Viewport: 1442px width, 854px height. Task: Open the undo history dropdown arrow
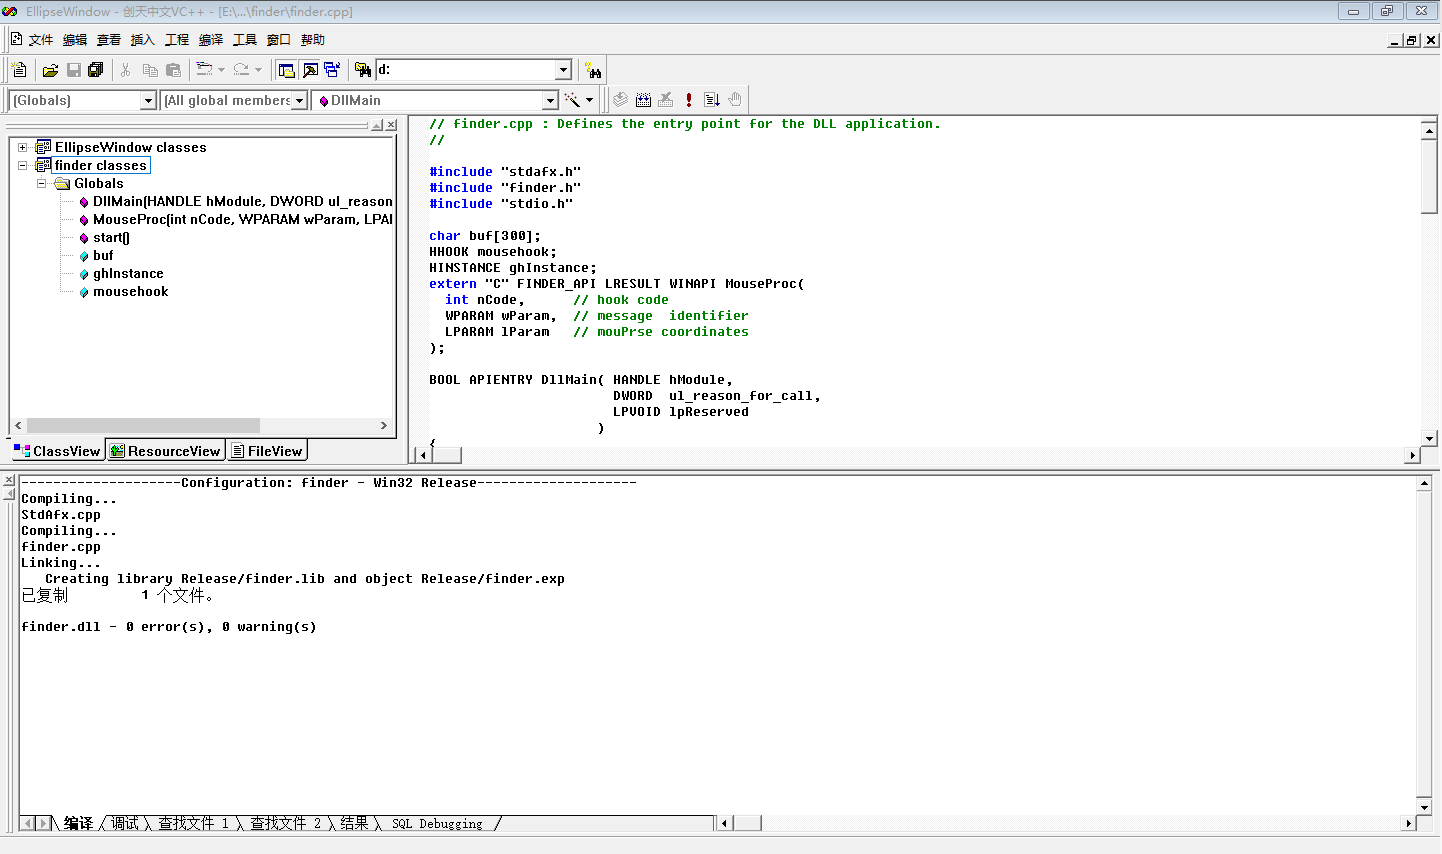[221, 70]
